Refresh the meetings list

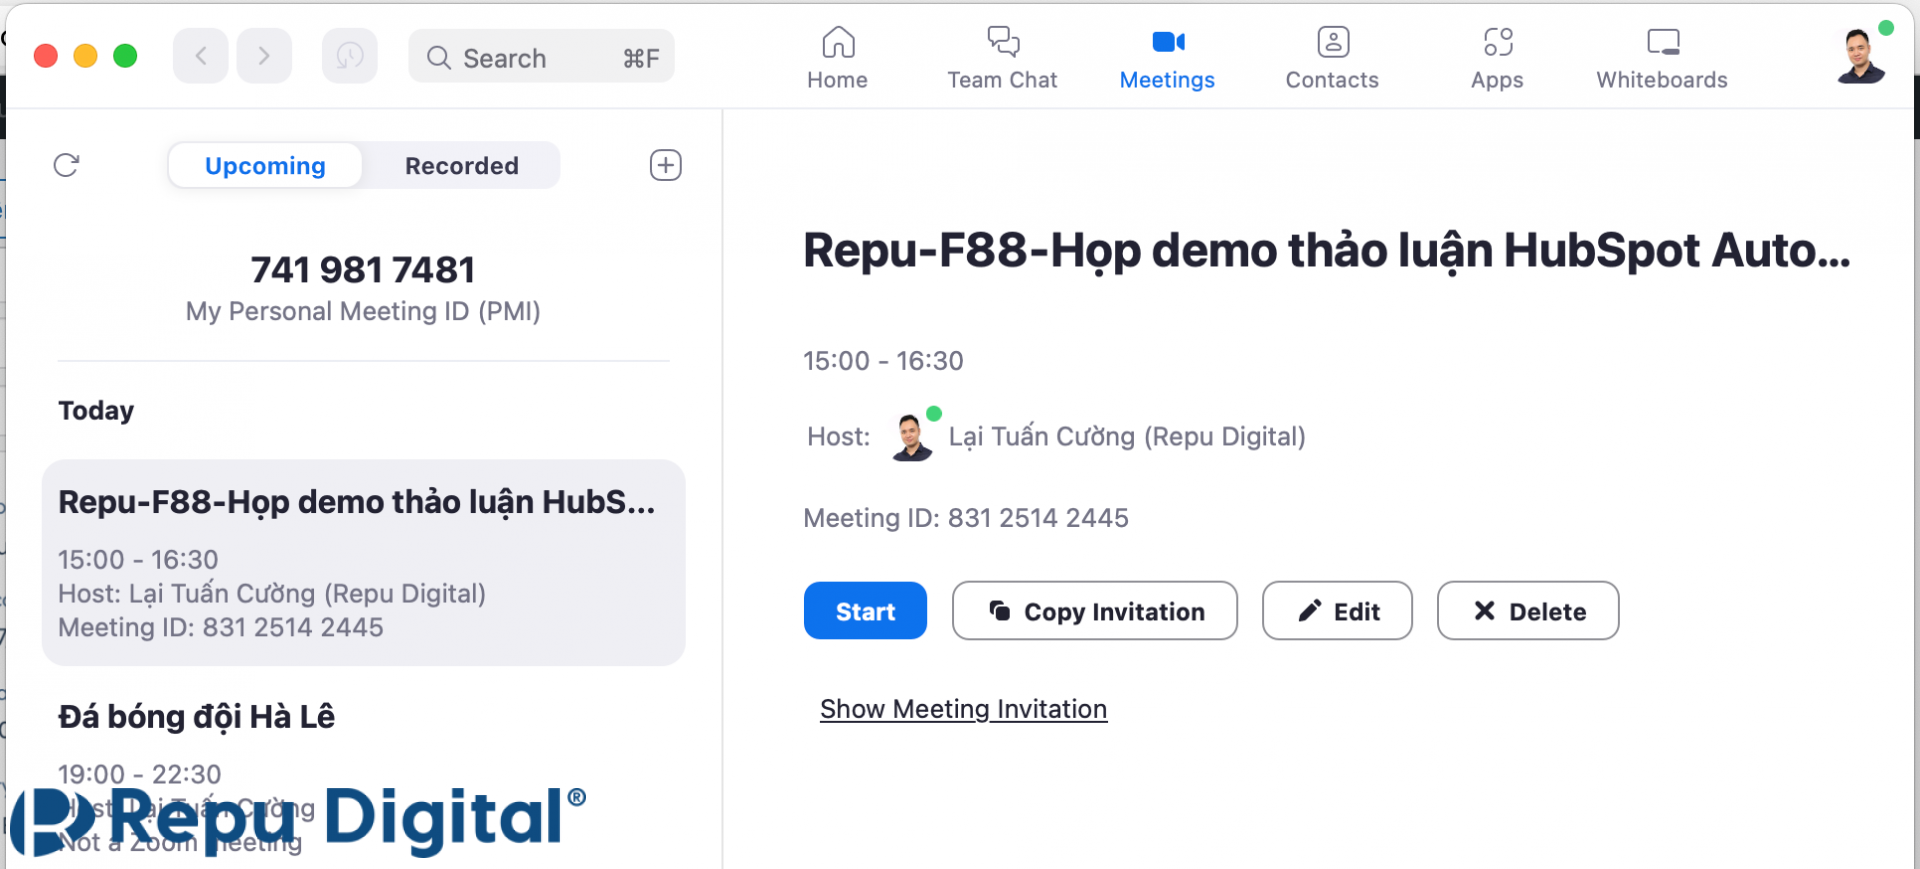point(66,165)
